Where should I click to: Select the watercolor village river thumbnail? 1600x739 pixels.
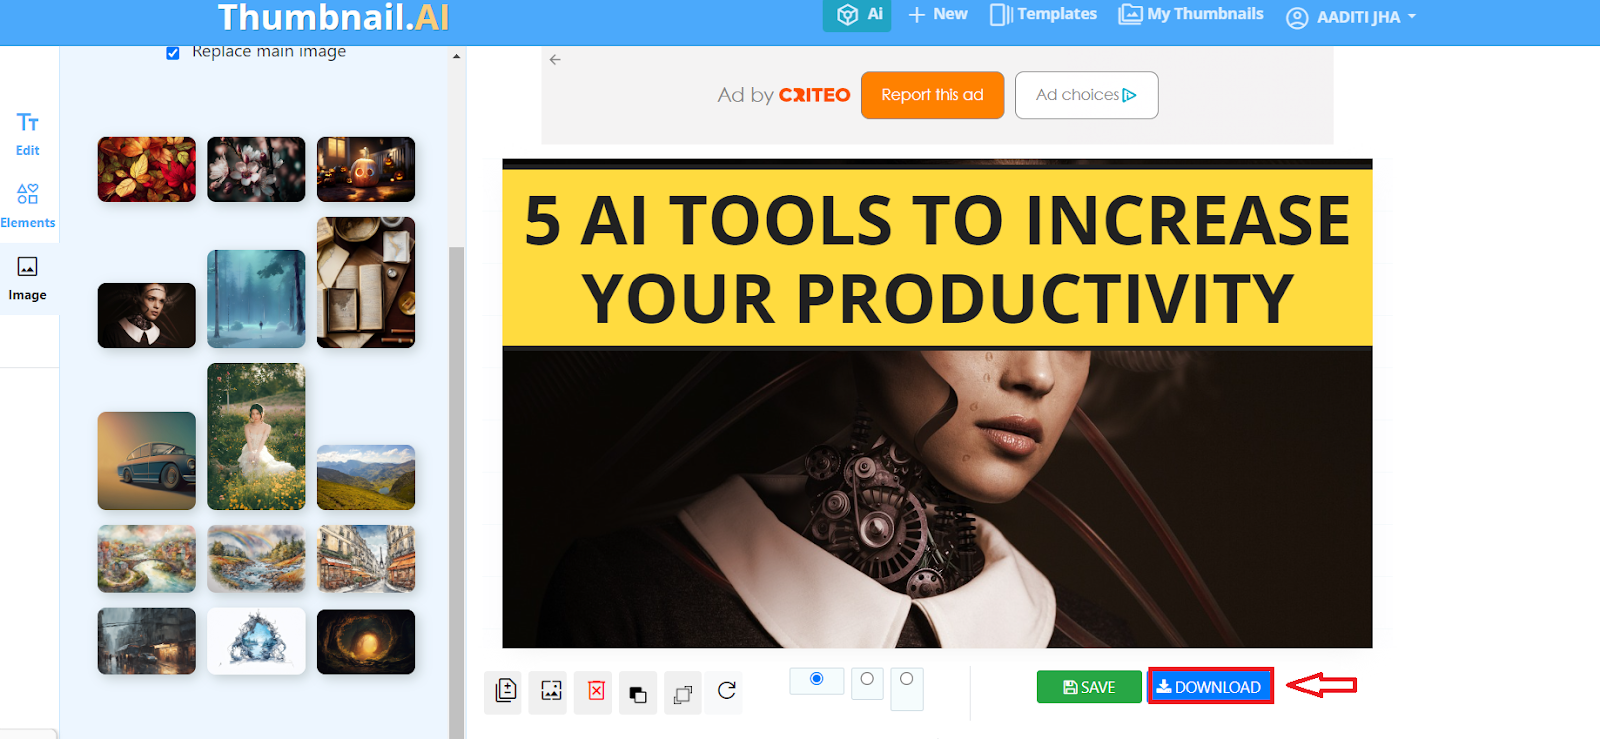point(147,559)
